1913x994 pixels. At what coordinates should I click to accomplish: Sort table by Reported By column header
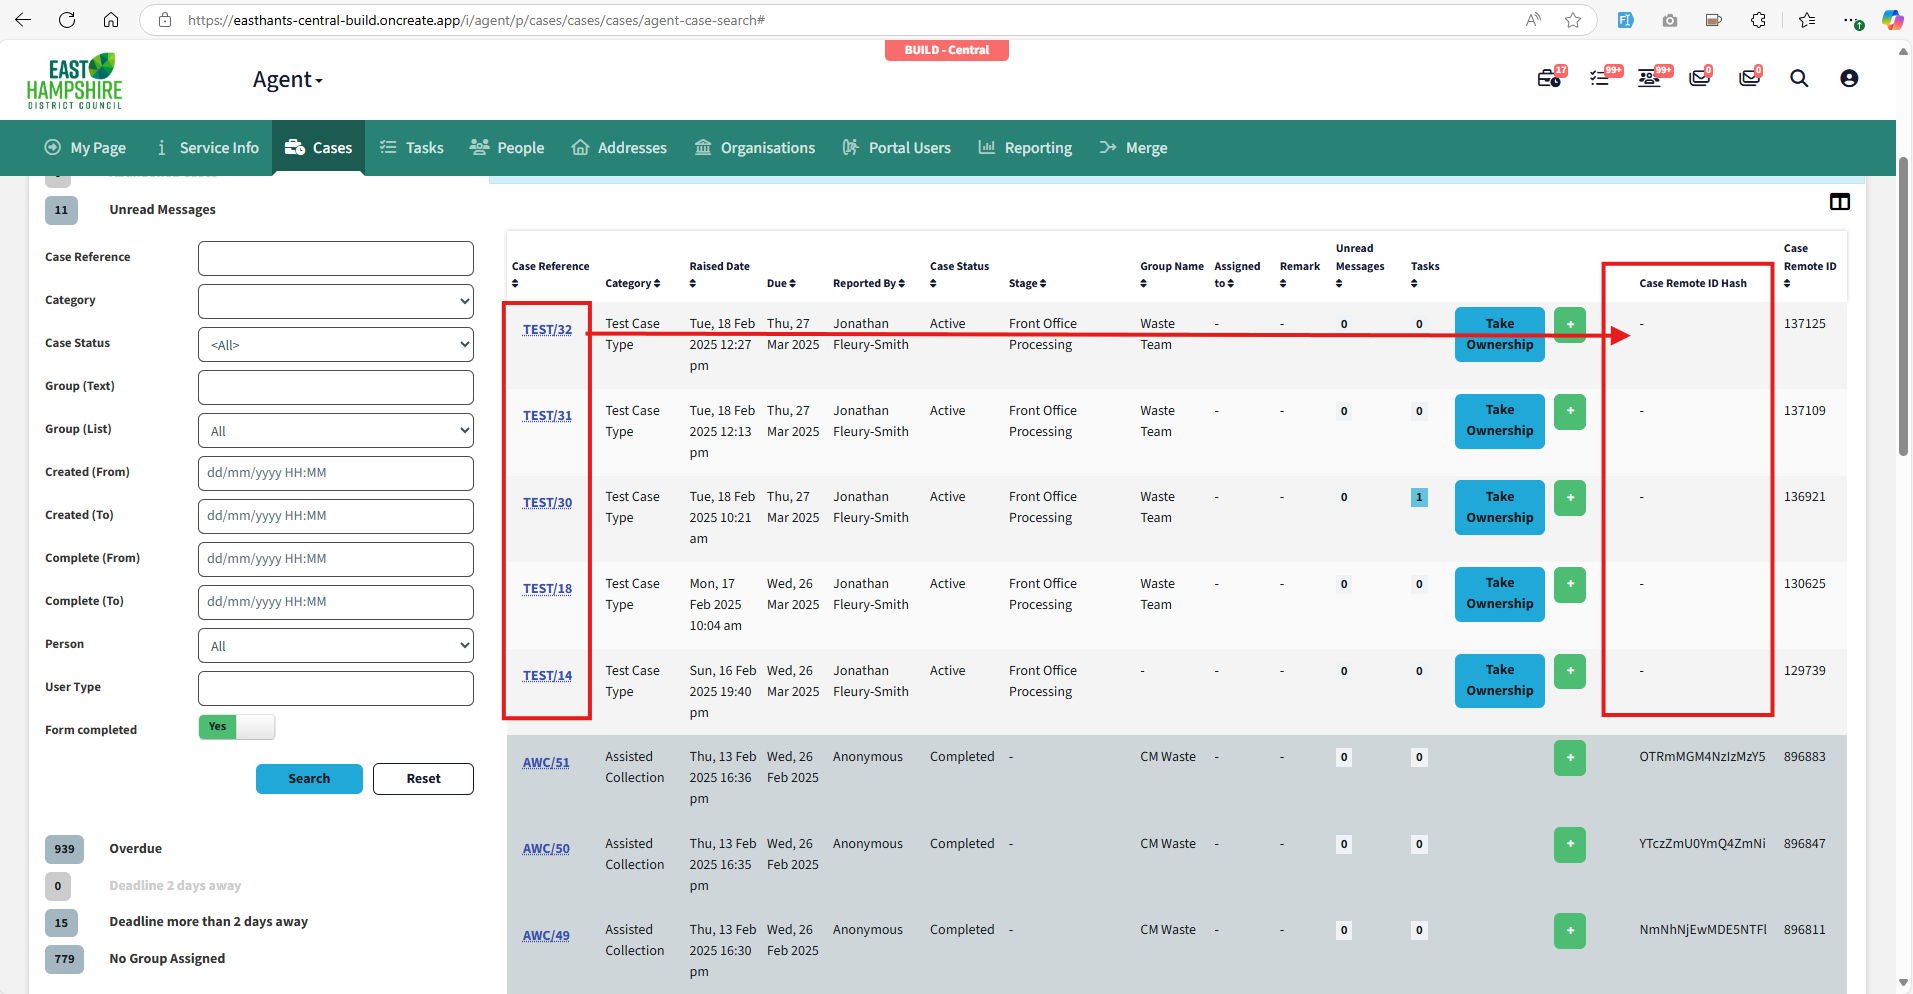(x=869, y=284)
